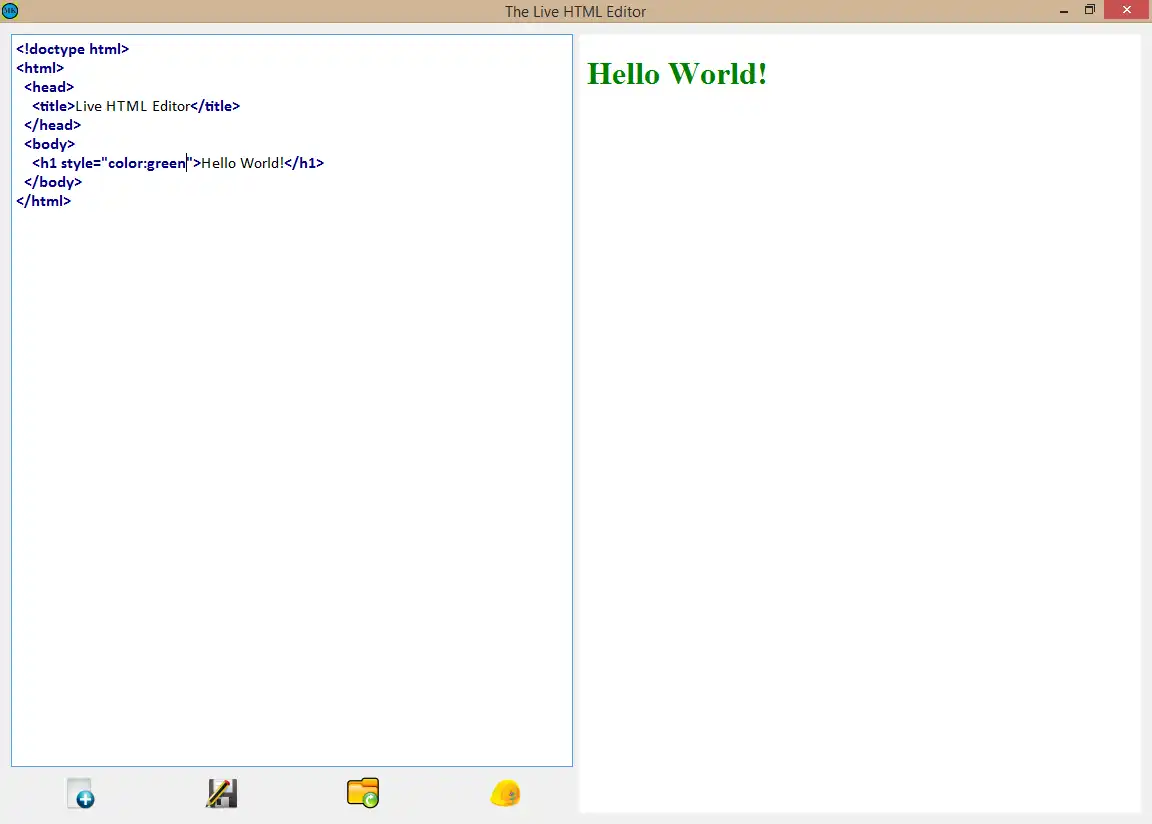Open a file with the folder icon
The image size is (1152, 824).
click(x=363, y=792)
